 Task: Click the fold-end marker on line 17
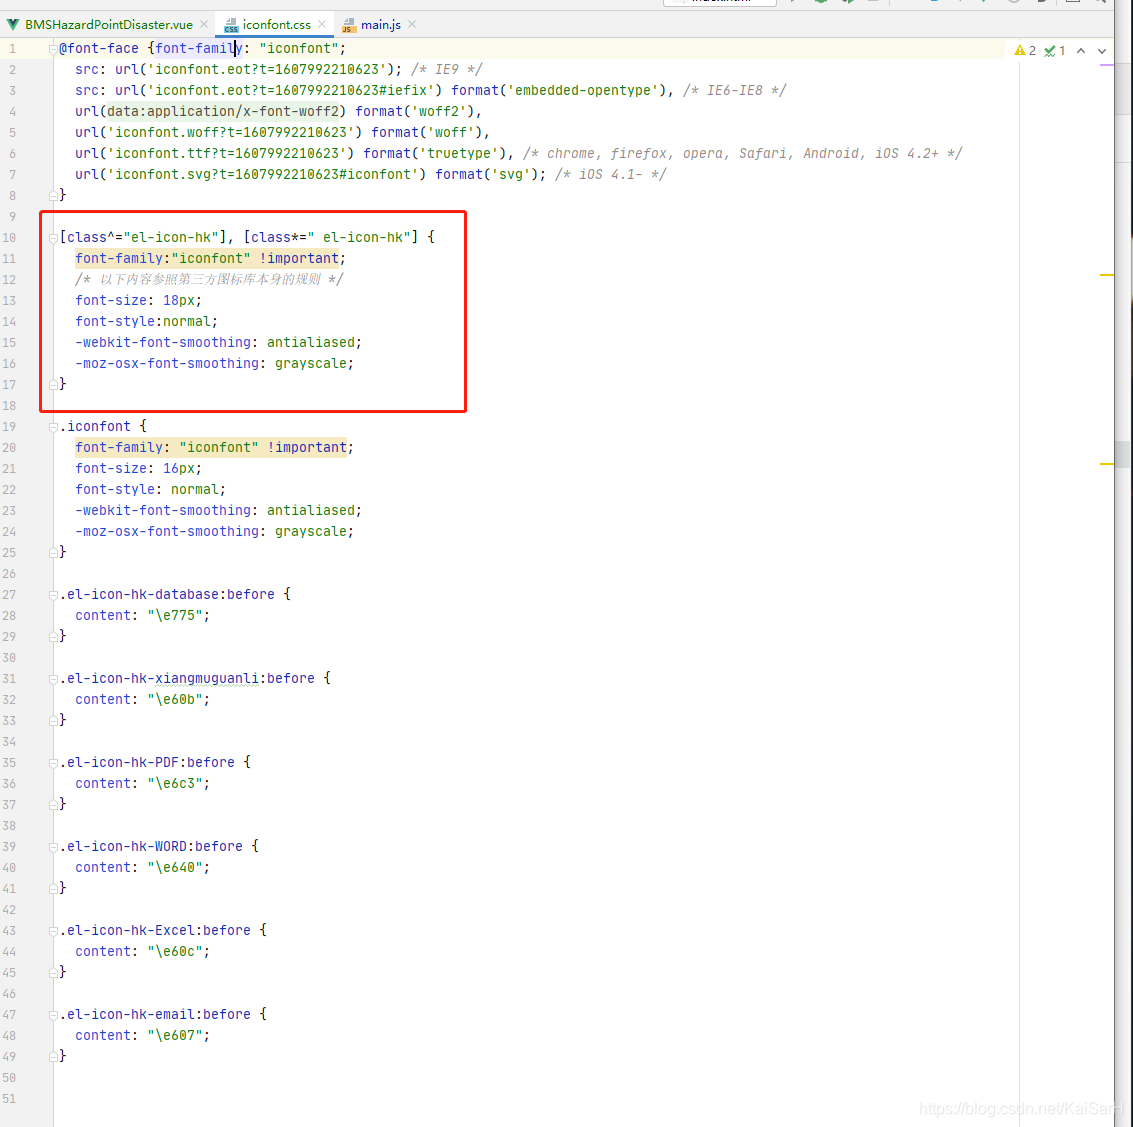pos(53,385)
